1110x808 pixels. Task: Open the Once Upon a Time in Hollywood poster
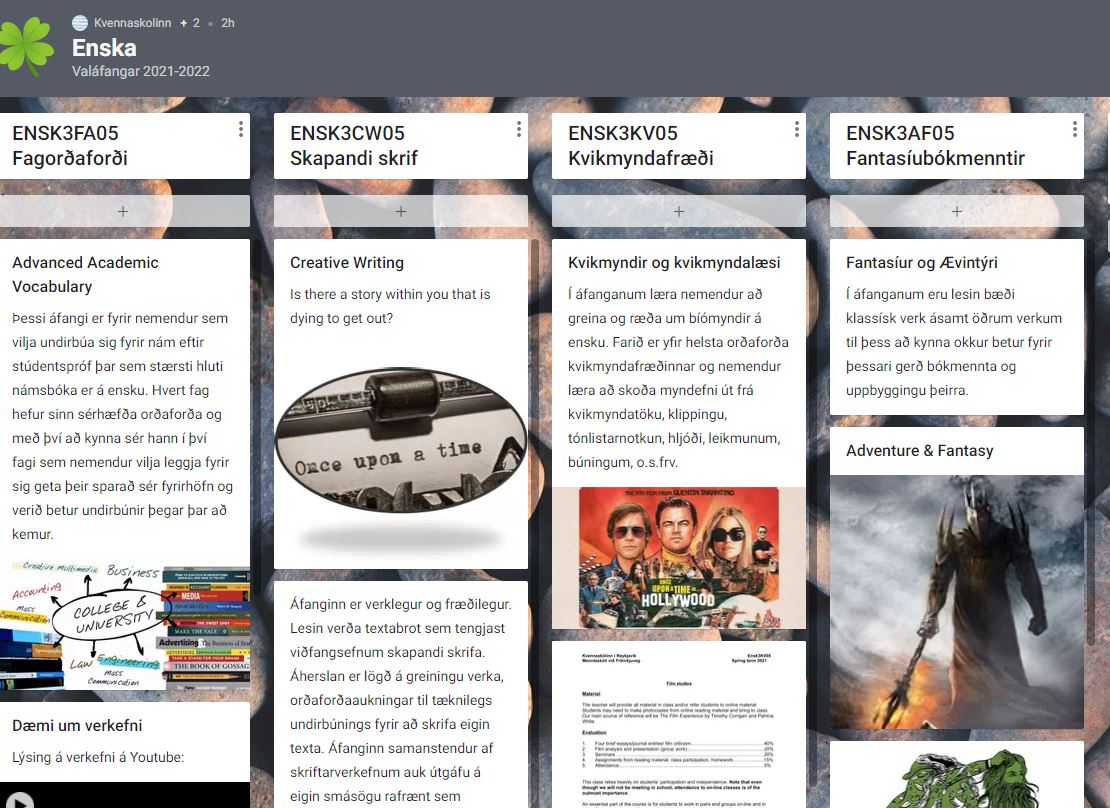pyautogui.click(x=679, y=557)
